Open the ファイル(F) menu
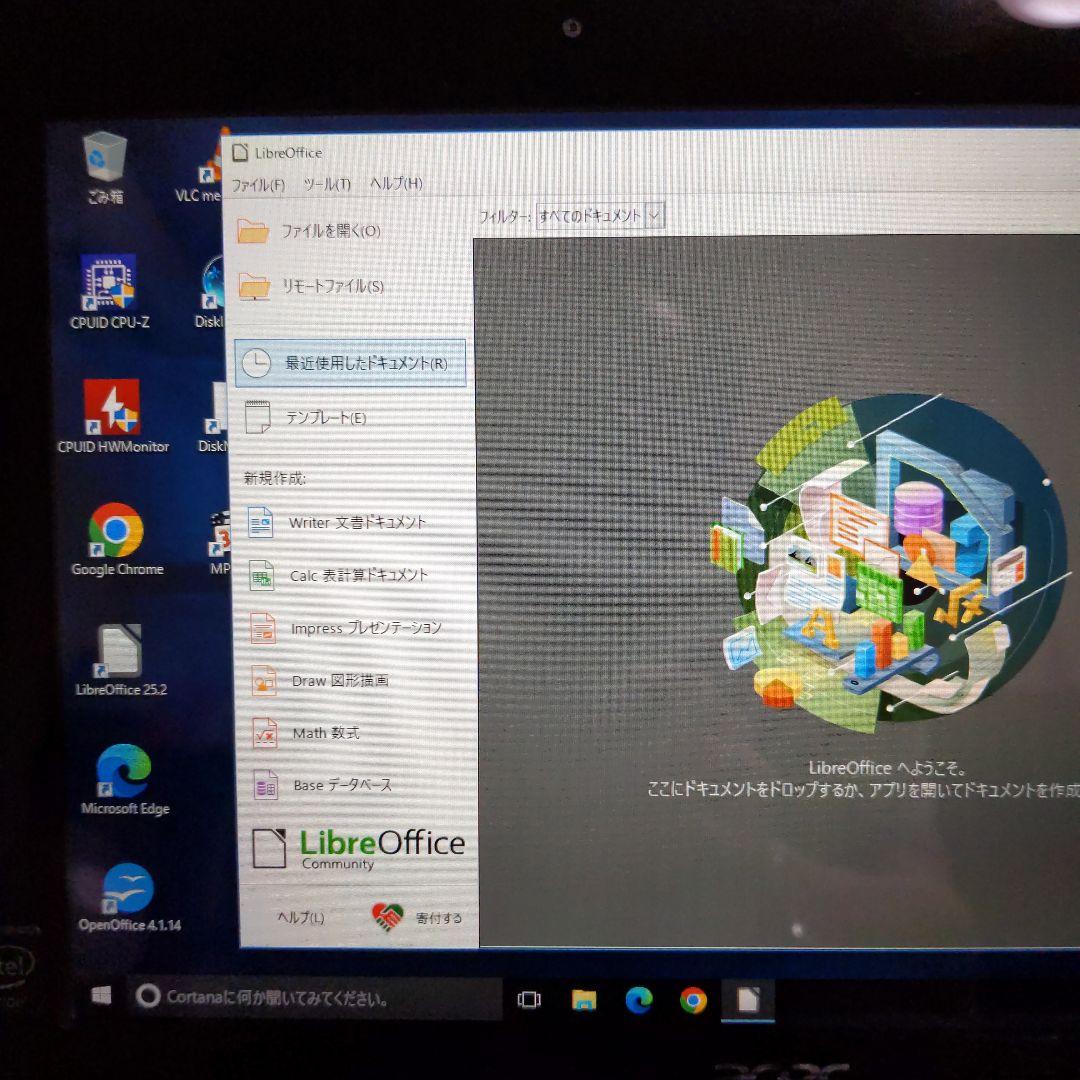This screenshot has width=1080, height=1080. click(258, 185)
